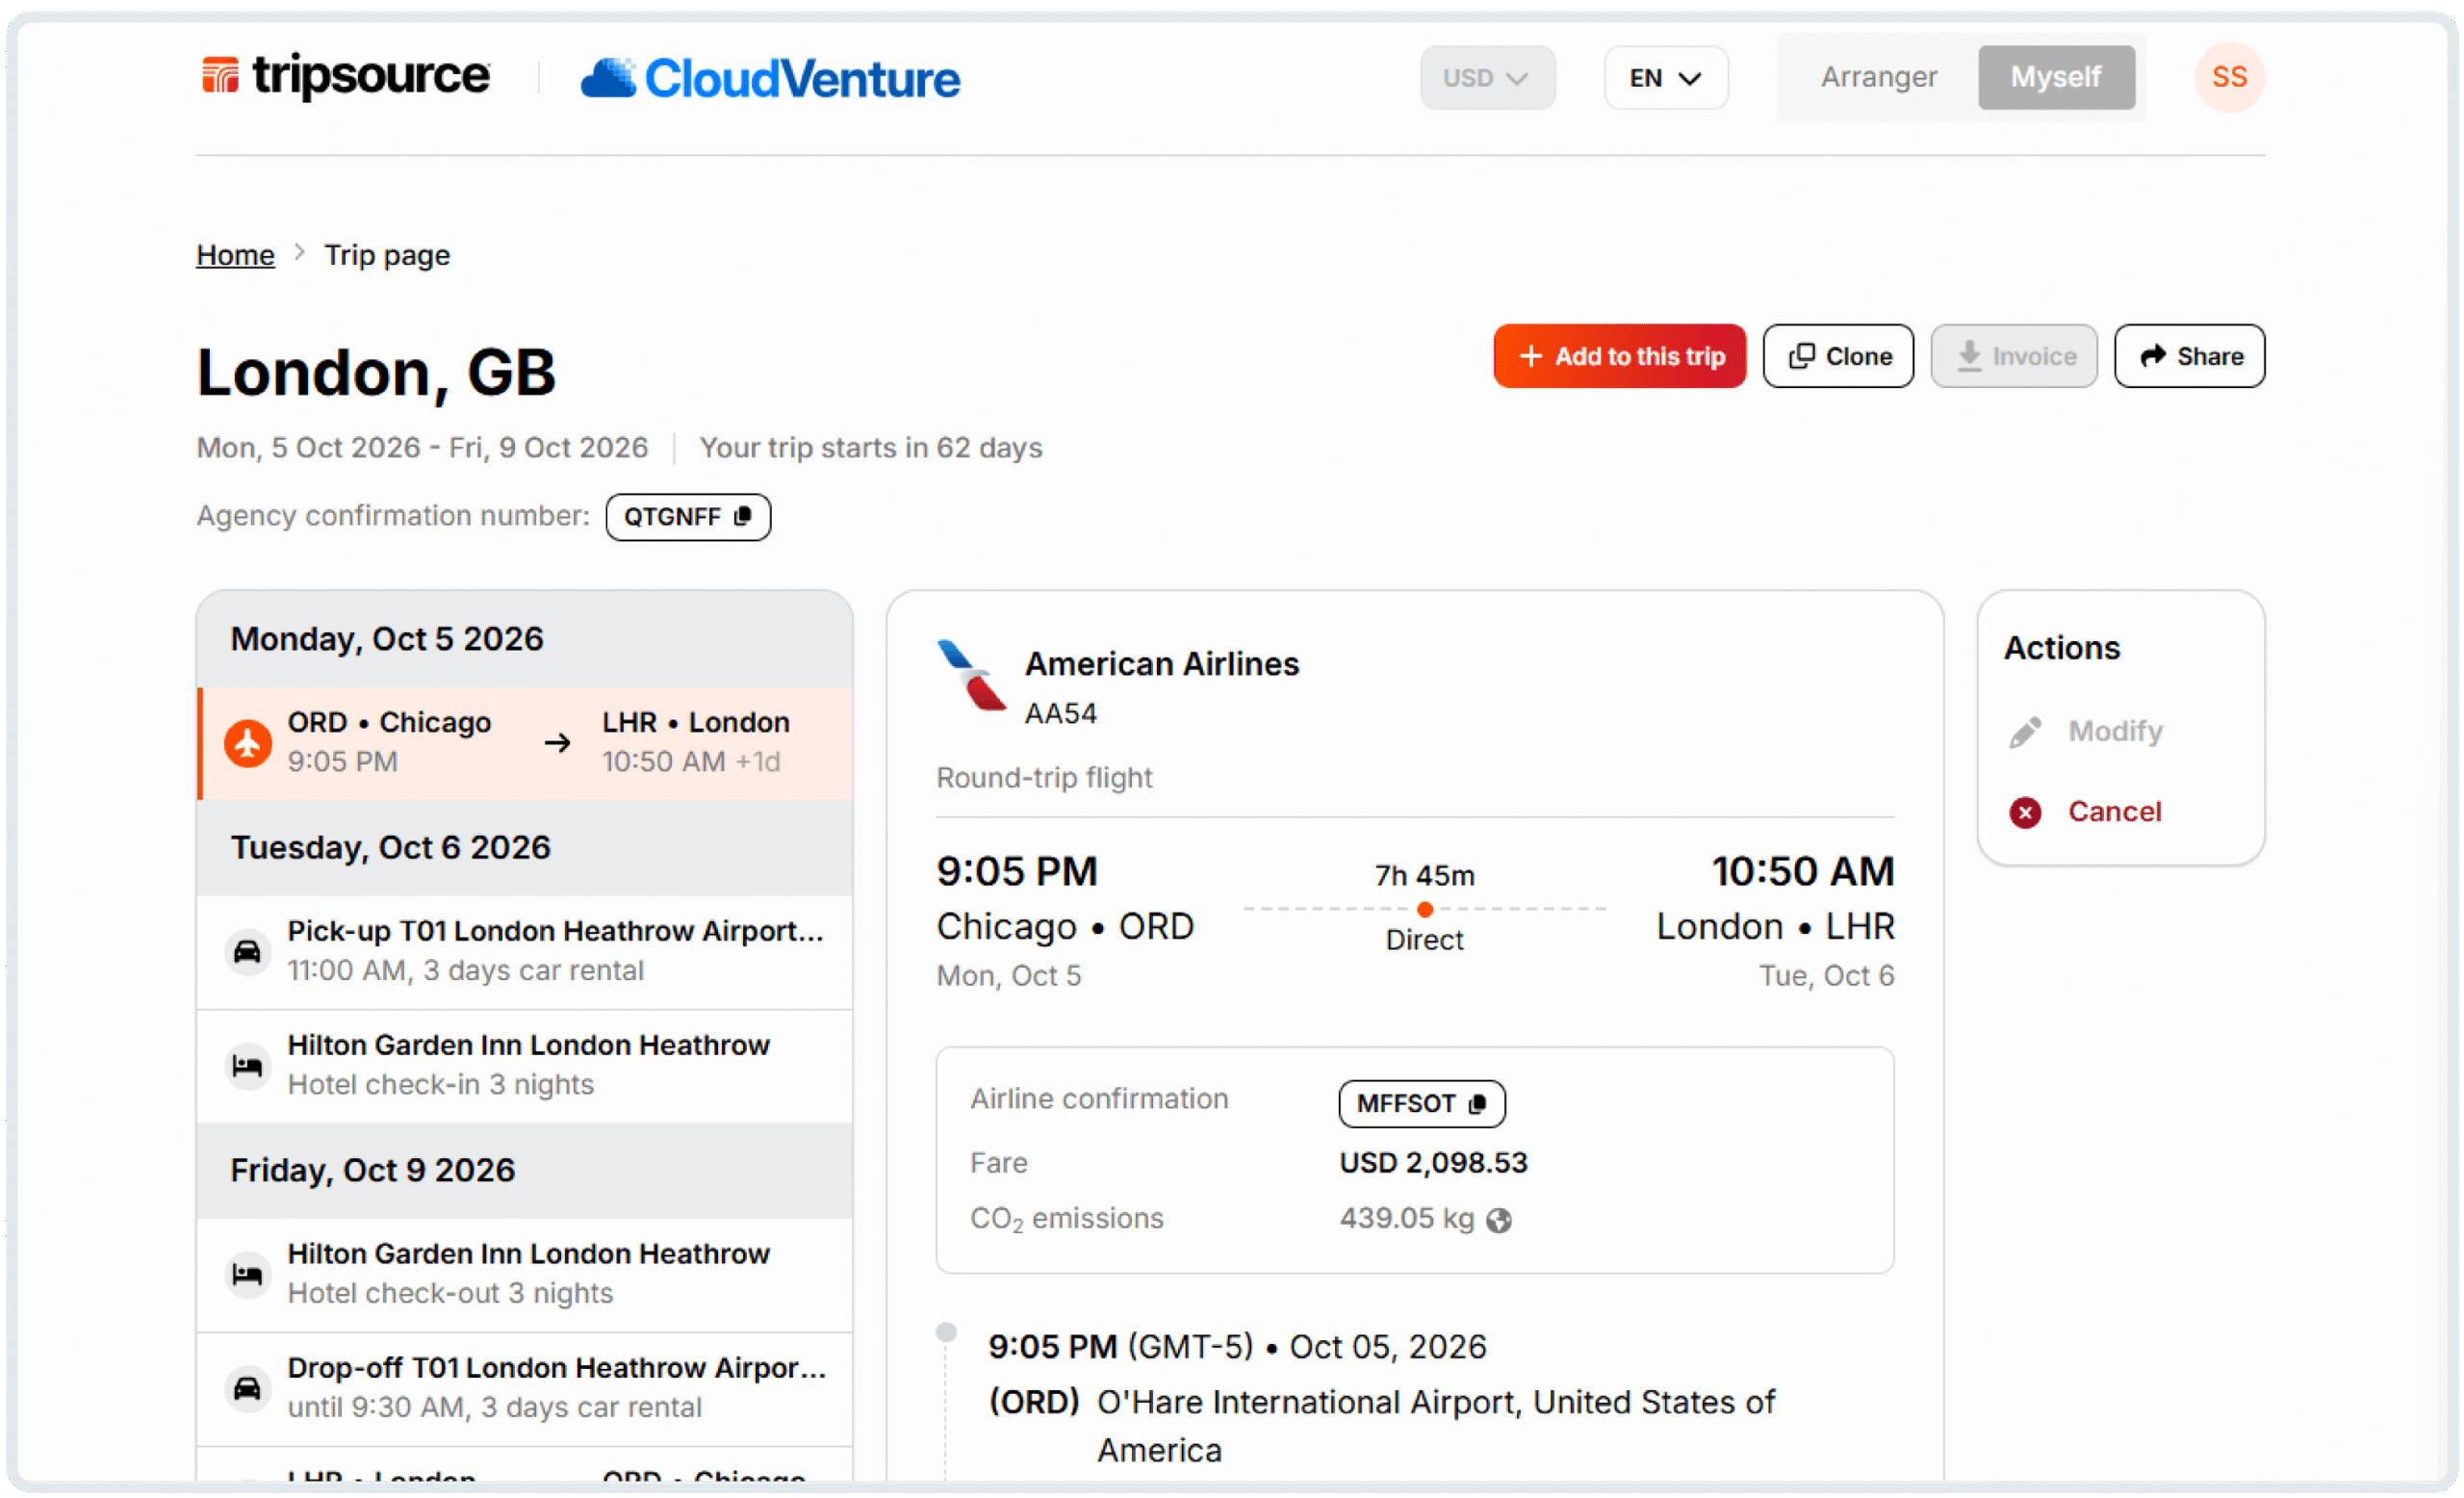
Task: Open the EN language dropdown
Action: 1665,77
